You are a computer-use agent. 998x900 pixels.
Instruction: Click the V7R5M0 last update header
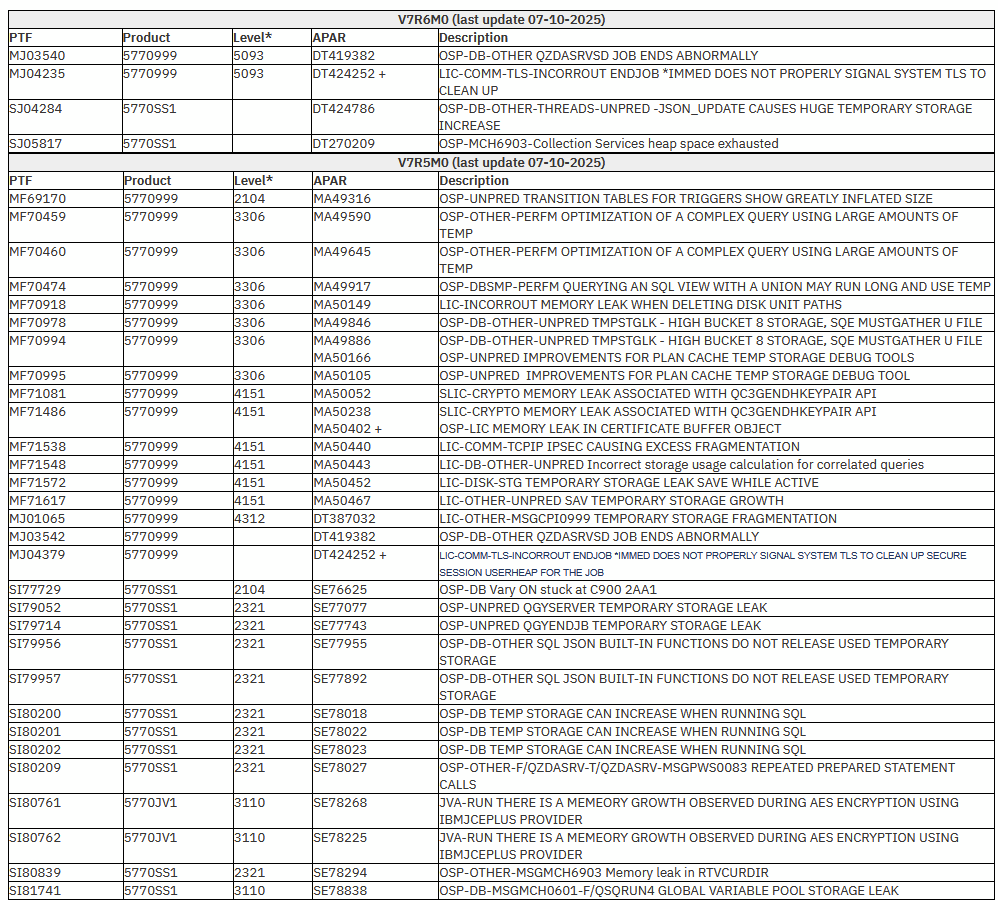click(x=501, y=163)
